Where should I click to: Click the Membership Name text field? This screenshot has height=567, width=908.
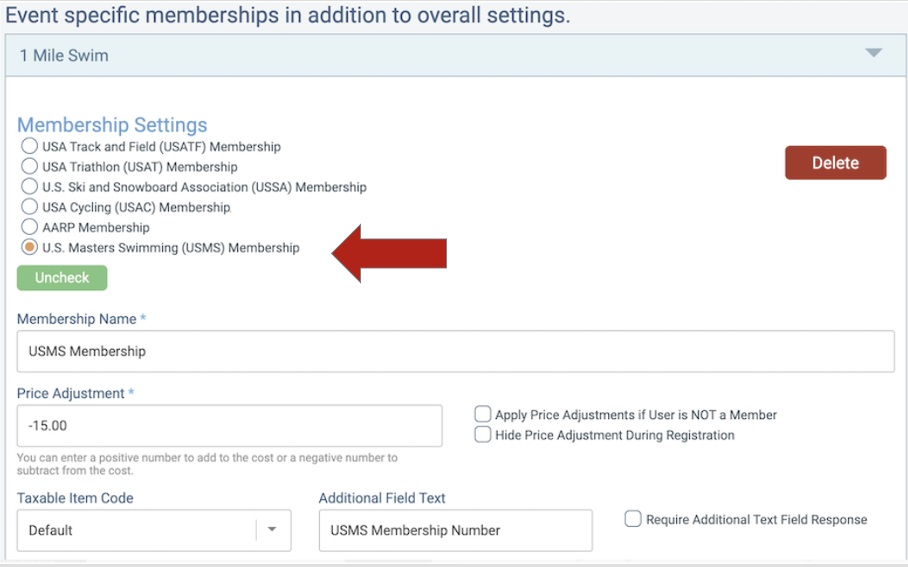455,351
